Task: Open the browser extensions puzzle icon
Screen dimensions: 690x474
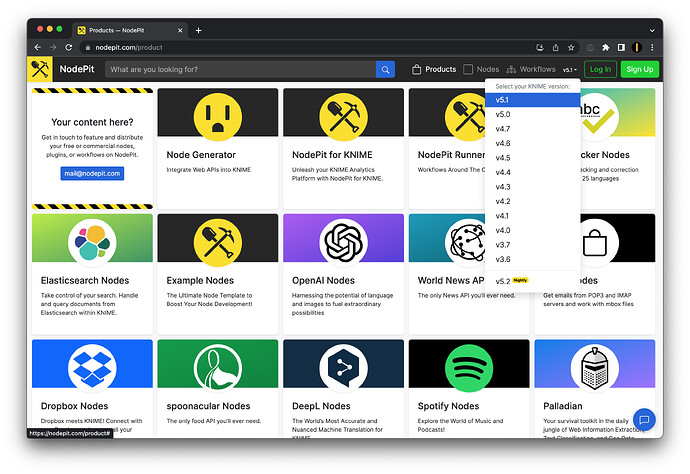Action: click(x=606, y=48)
